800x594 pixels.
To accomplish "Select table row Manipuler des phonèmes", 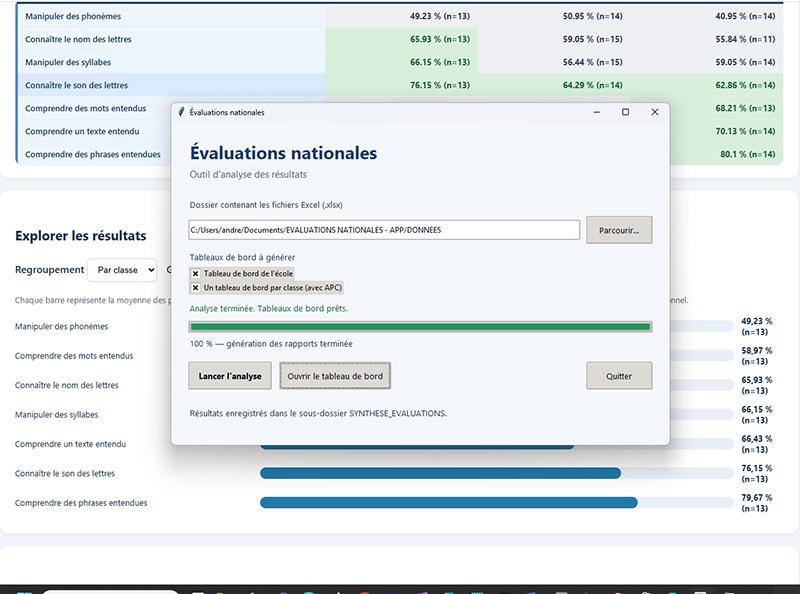I will pyautogui.click(x=400, y=16).
